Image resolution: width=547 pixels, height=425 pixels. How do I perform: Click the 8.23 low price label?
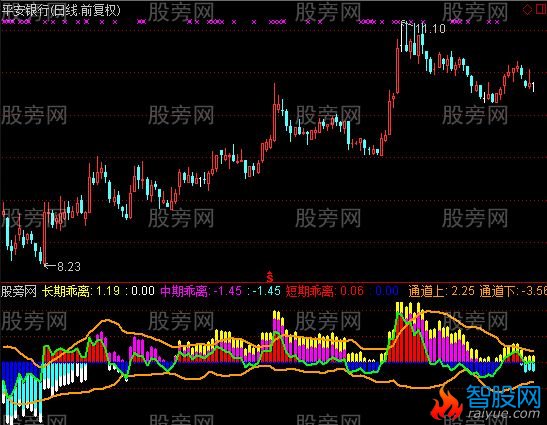[69, 267]
